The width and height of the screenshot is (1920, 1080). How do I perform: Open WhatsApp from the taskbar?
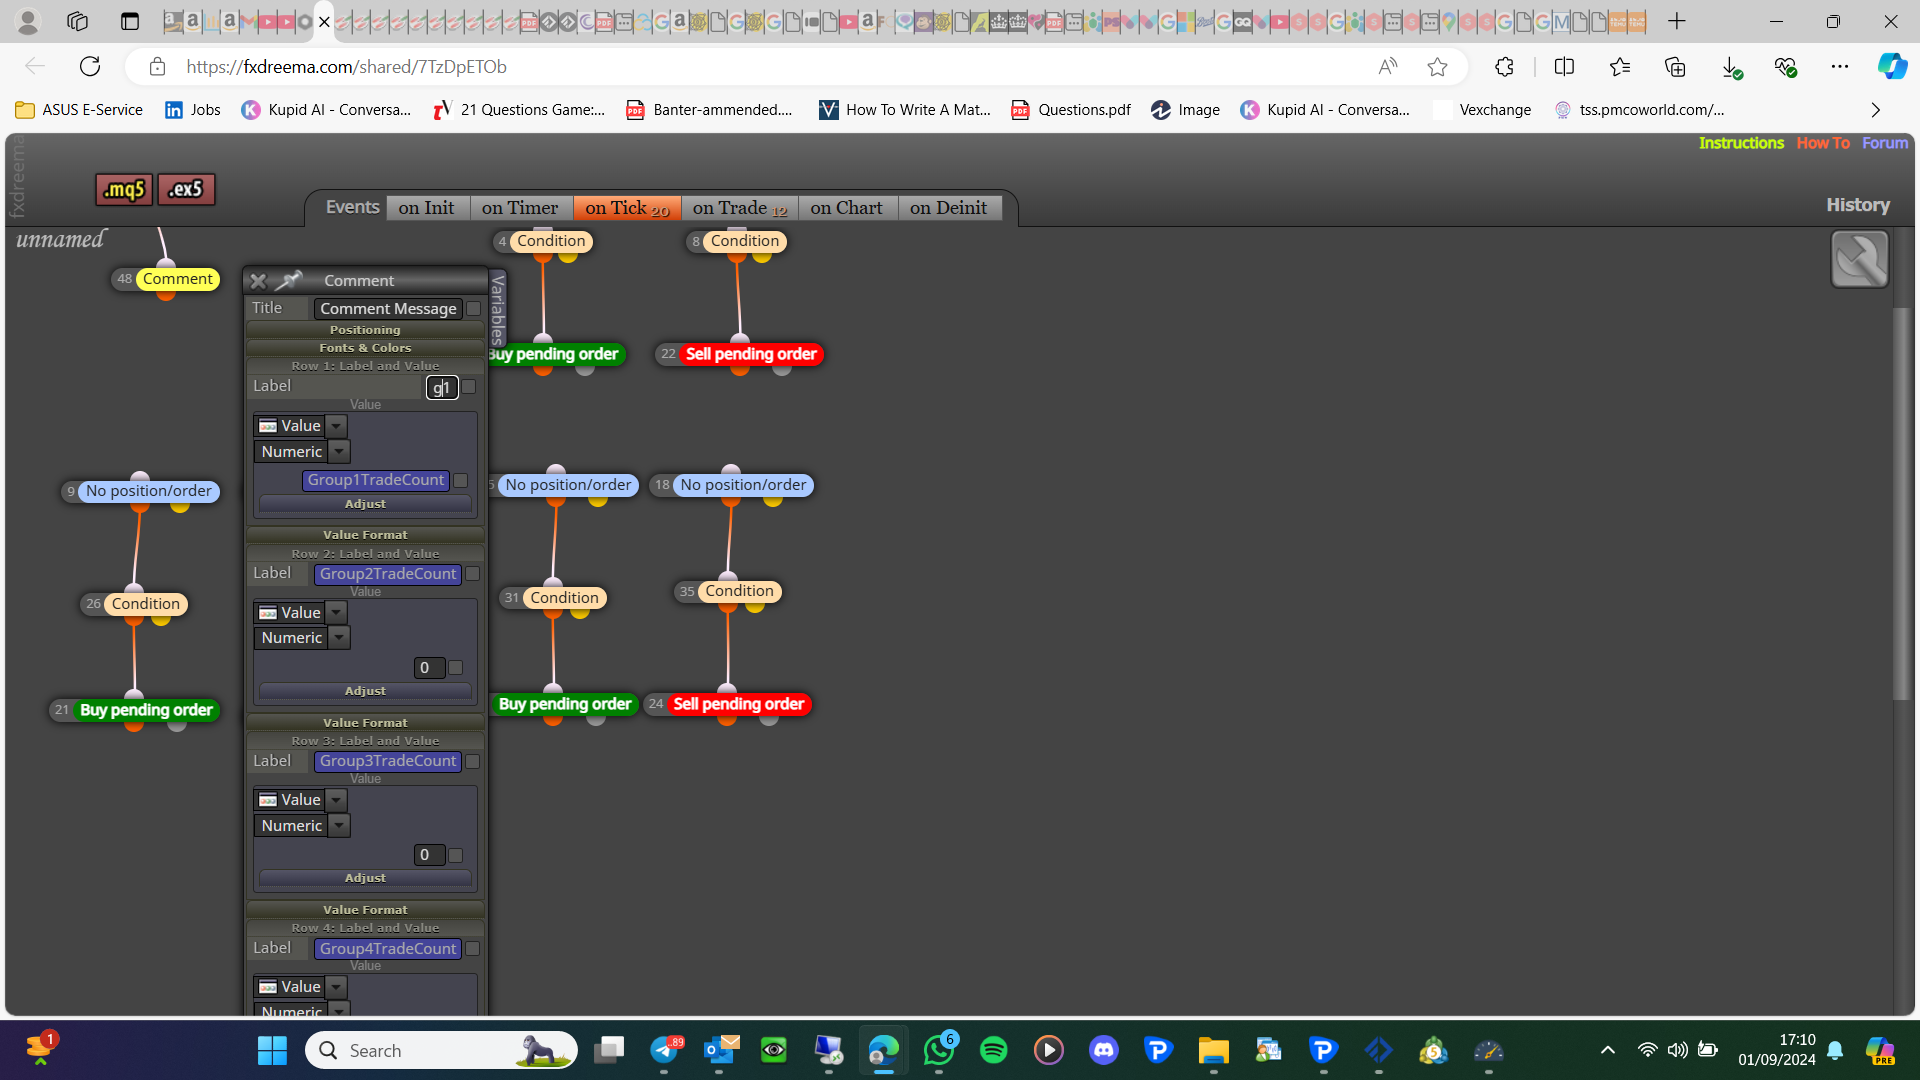[939, 1050]
